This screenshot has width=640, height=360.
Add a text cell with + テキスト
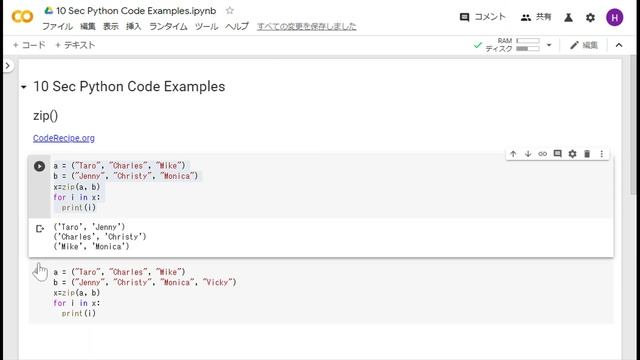(x=75, y=45)
